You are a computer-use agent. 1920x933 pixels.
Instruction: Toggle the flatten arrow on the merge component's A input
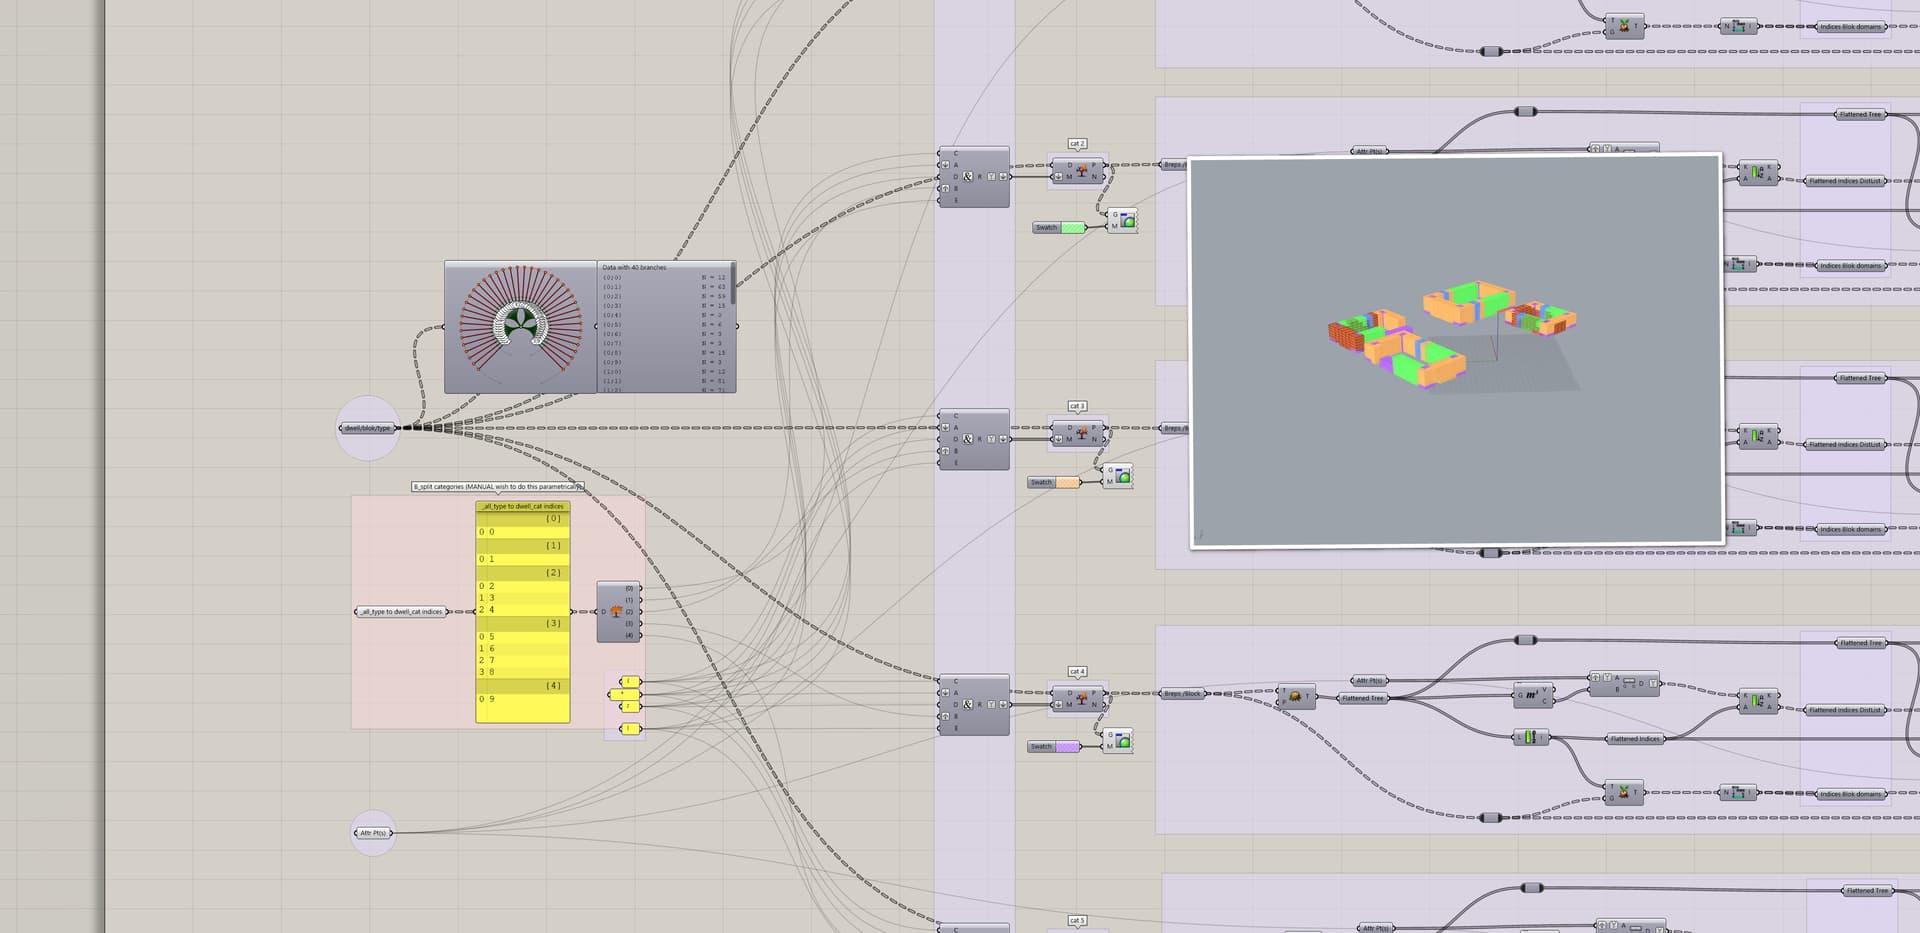[x=946, y=165]
